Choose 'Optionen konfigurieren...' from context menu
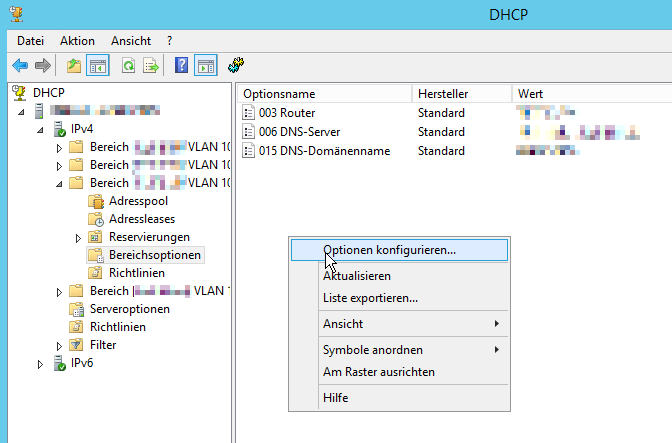The height and width of the screenshot is (443, 672). [389, 250]
